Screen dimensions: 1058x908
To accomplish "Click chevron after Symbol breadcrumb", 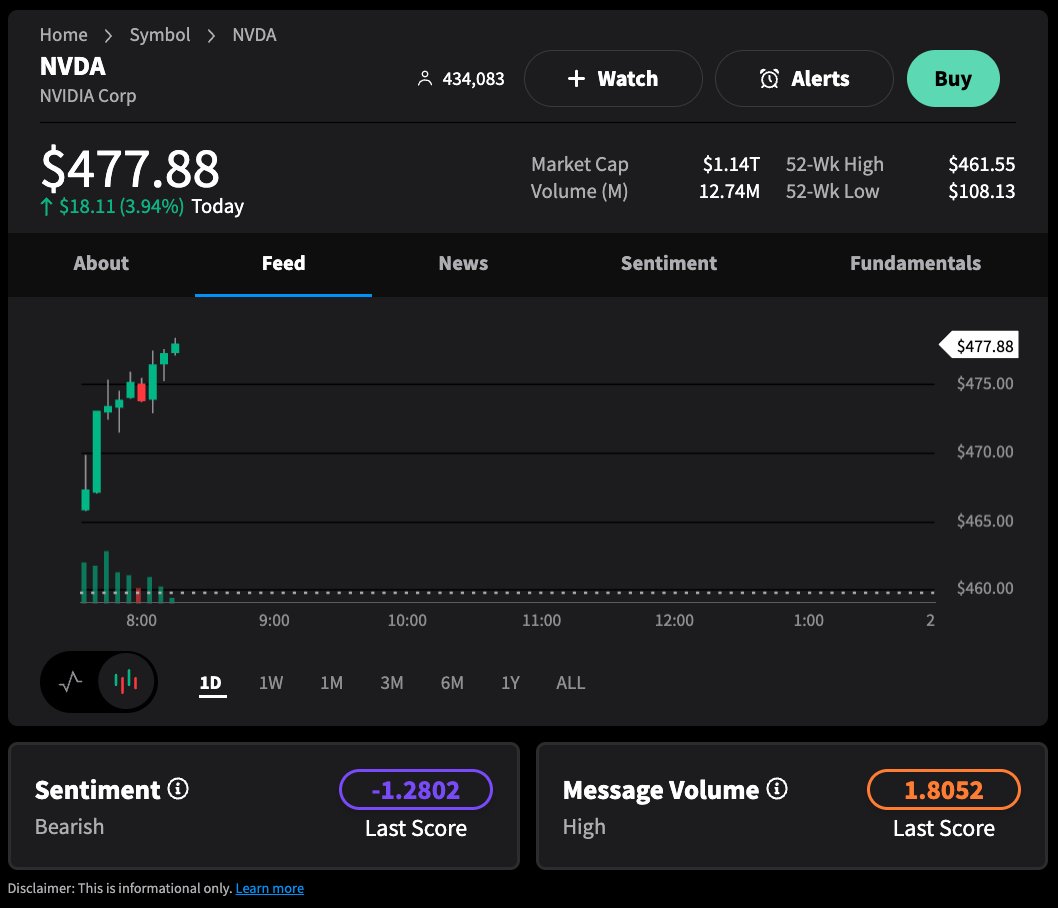I will point(211,36).
